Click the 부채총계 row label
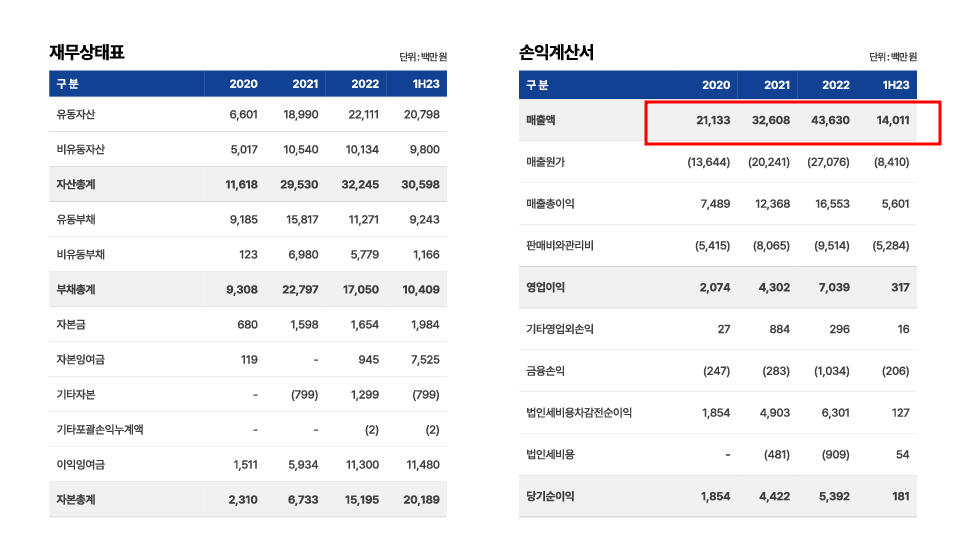The width and height of the screenshot is (971, 553). point(76,289)
